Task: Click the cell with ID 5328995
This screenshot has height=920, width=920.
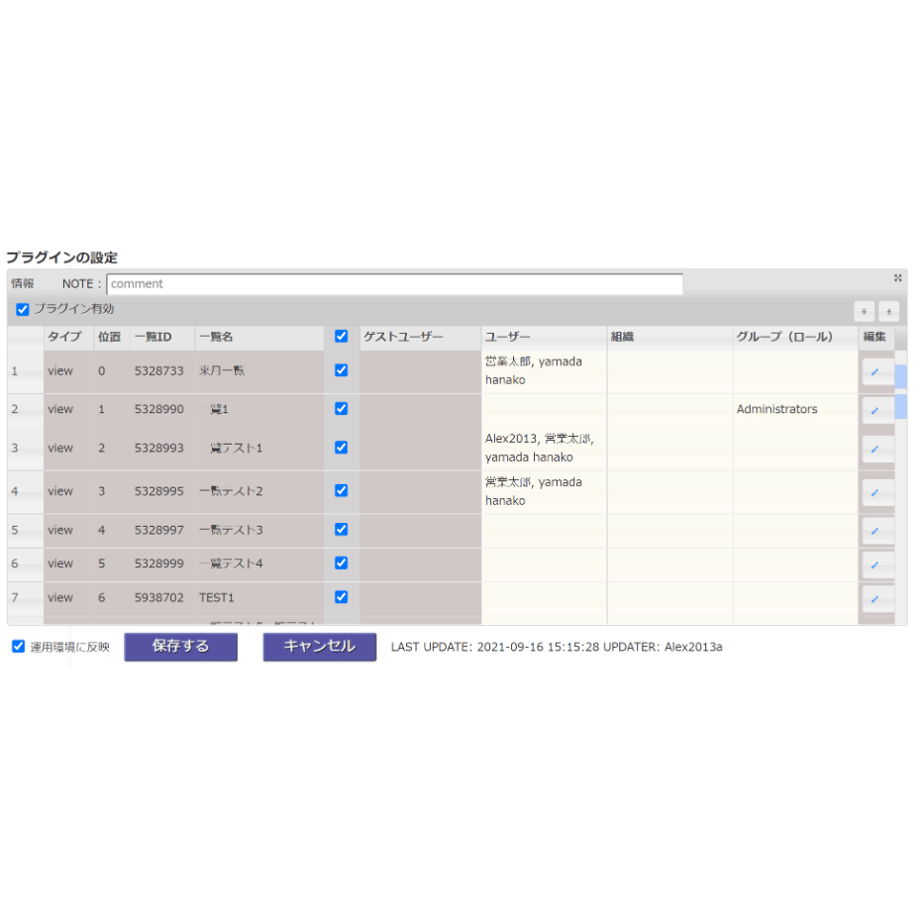Action: (163, 491)
